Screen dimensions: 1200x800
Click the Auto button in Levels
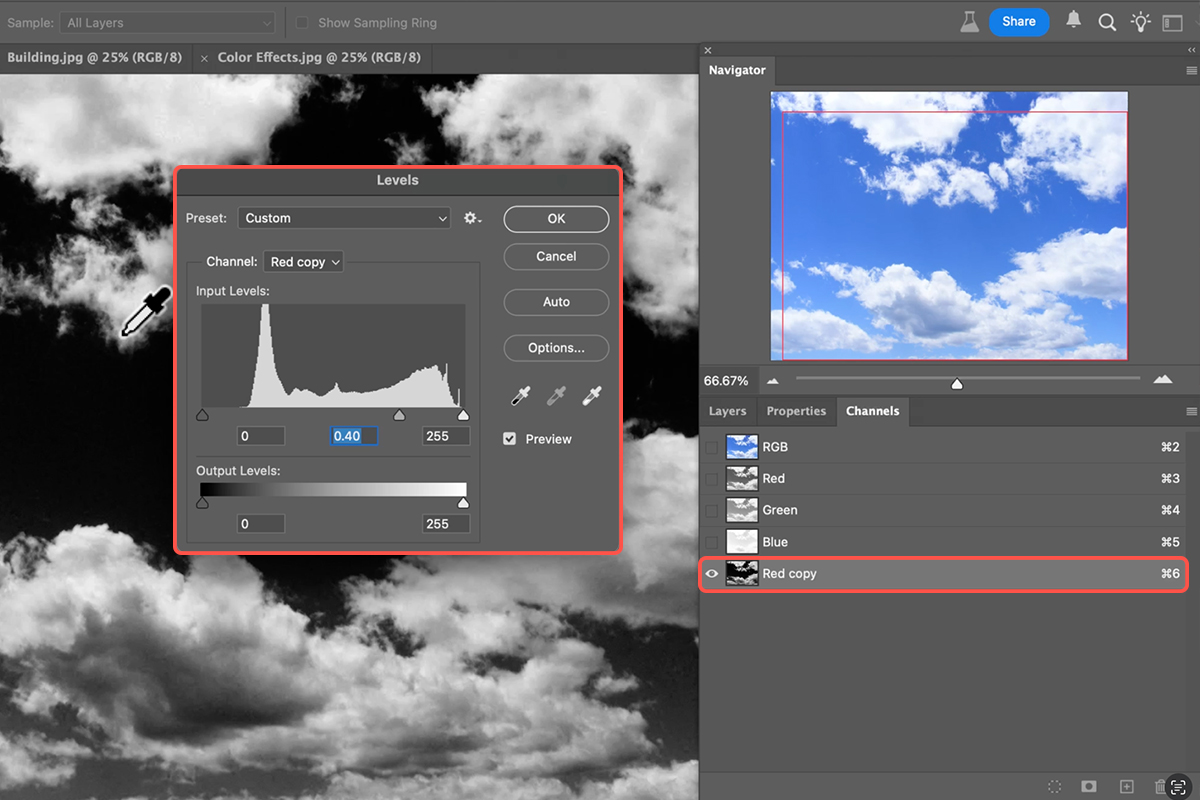pyautogui.click(x=556, y=302)
